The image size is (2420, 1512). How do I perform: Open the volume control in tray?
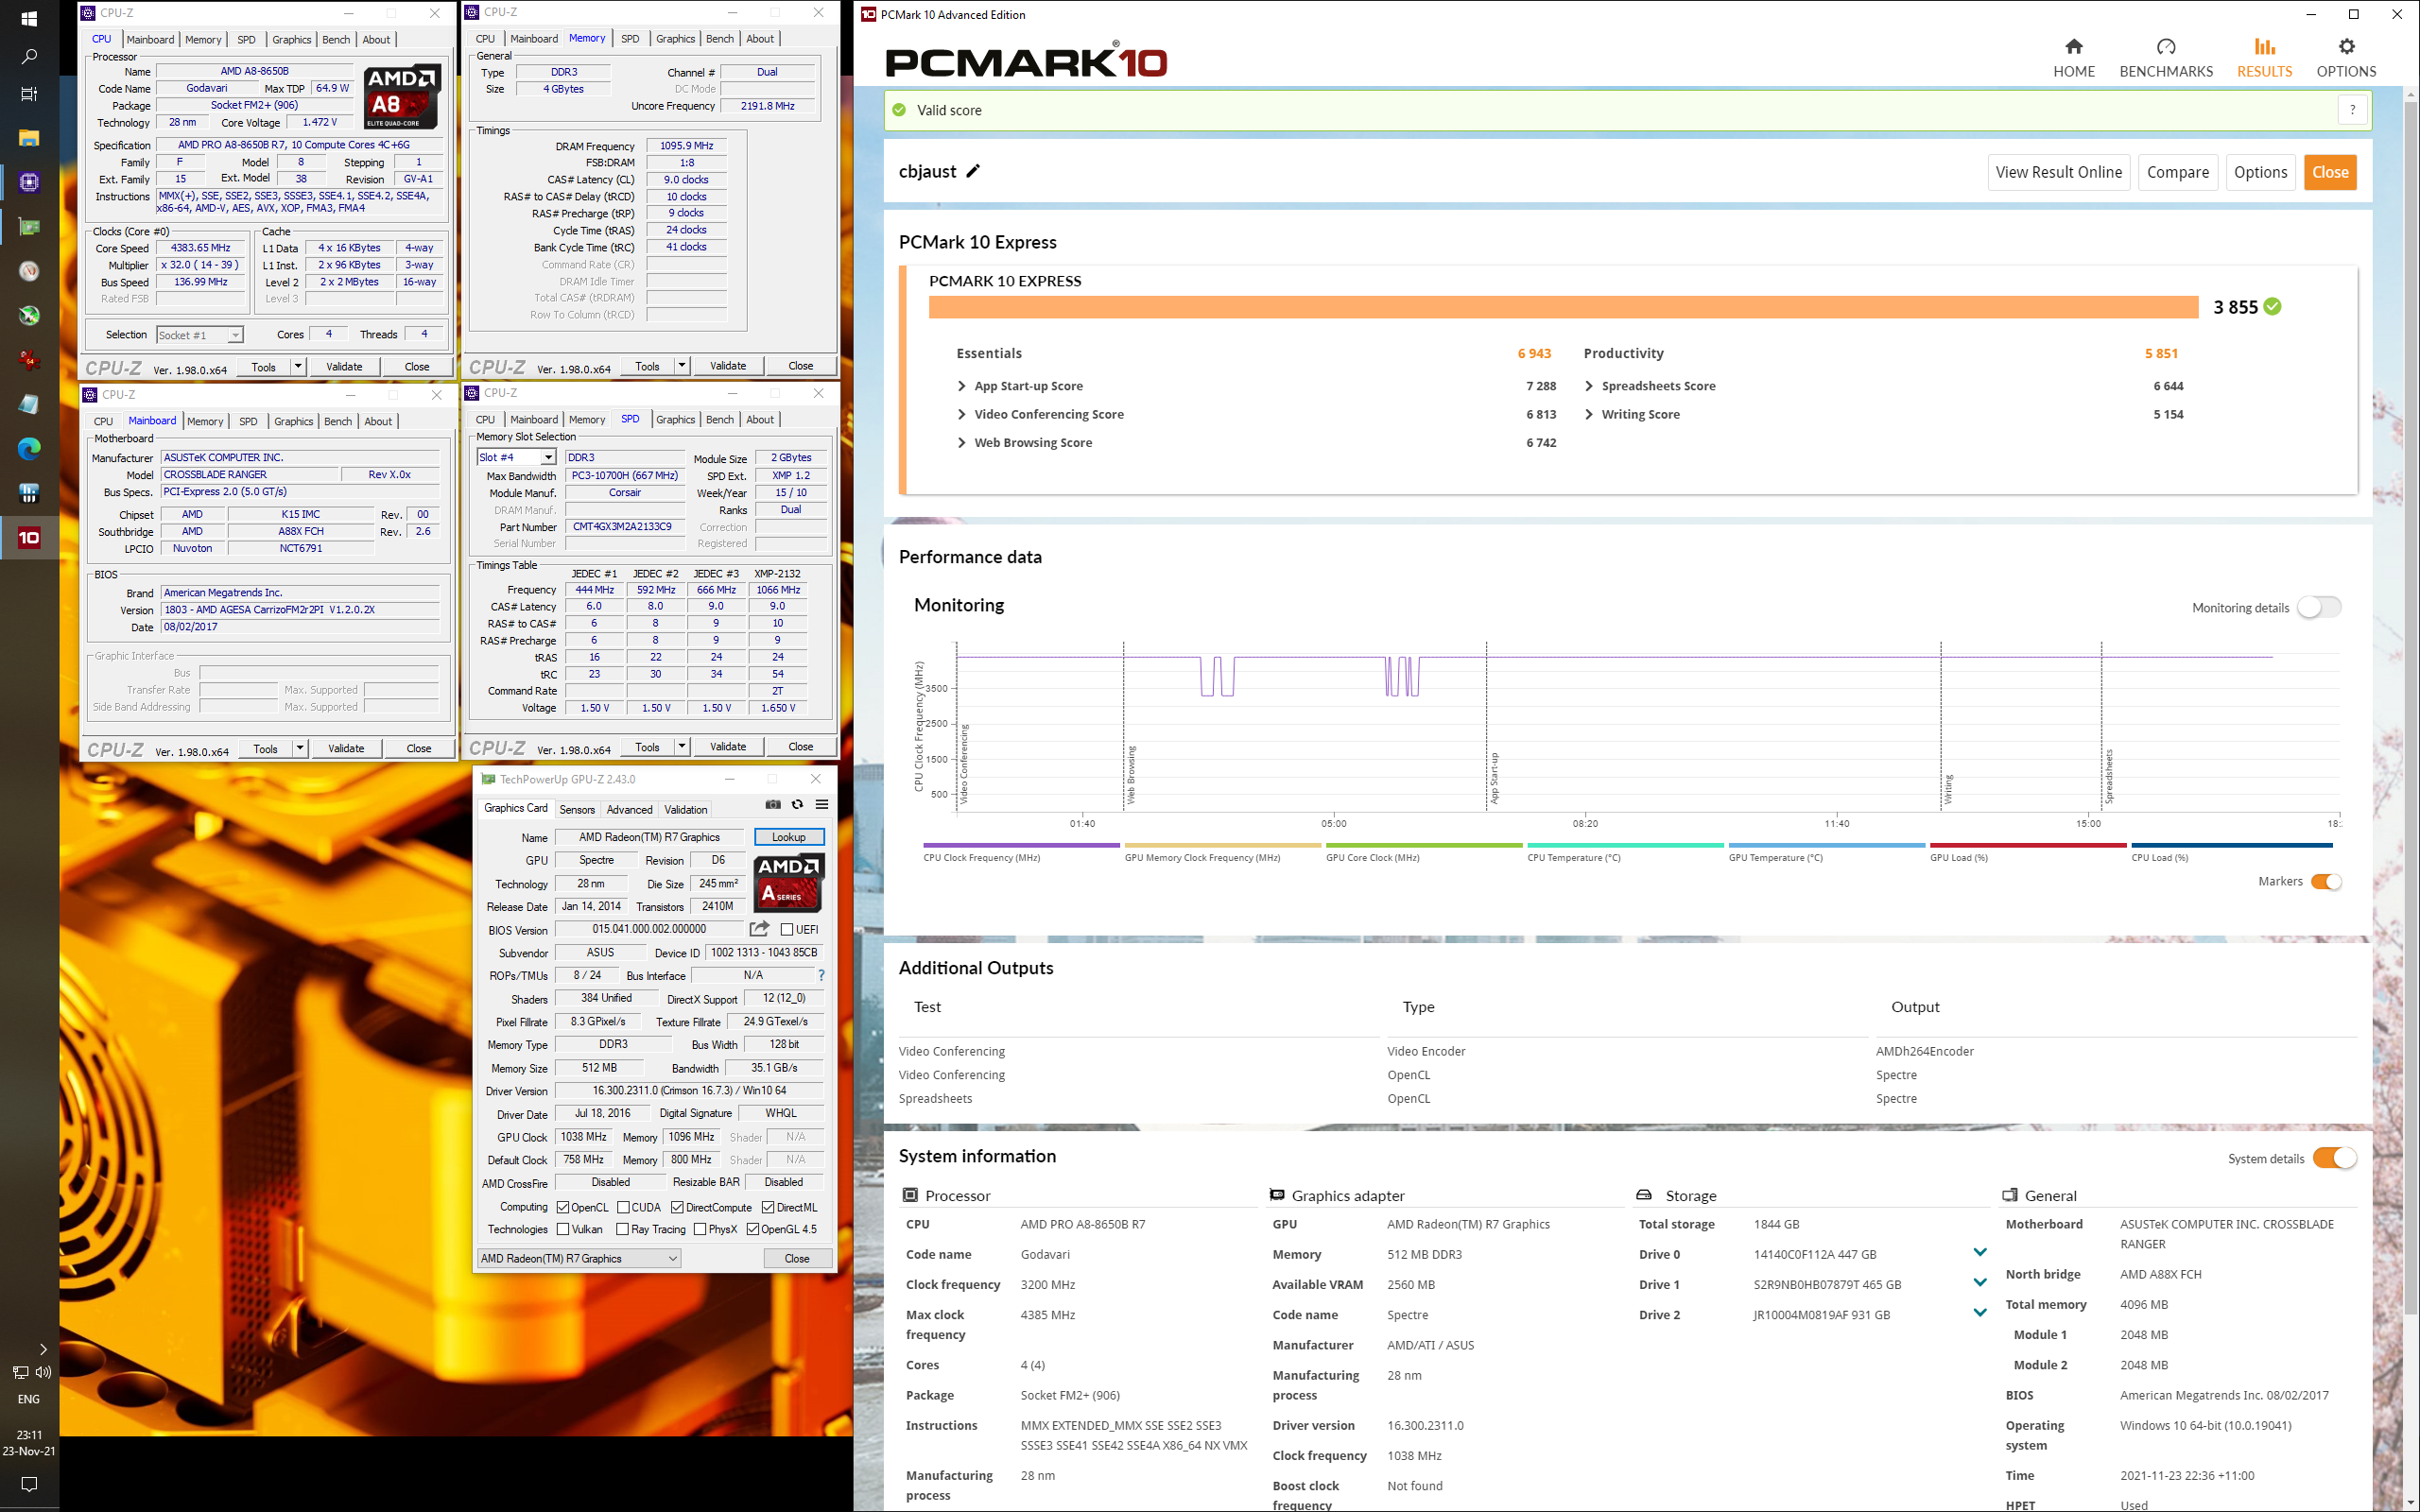43,1372
